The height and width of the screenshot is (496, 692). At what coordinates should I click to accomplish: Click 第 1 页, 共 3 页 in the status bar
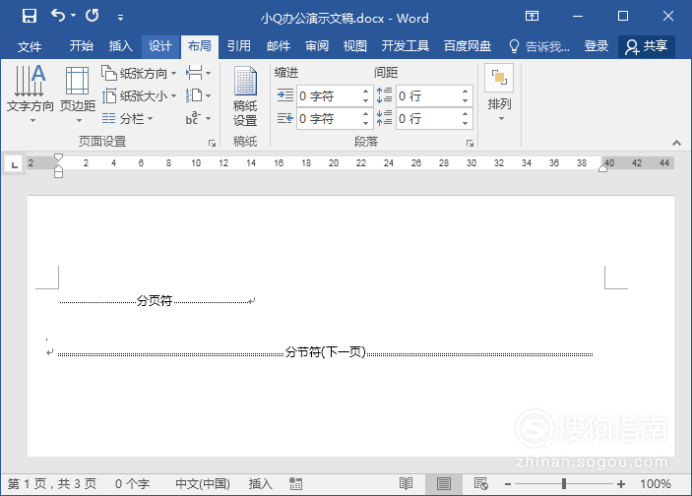click(52, 484)
